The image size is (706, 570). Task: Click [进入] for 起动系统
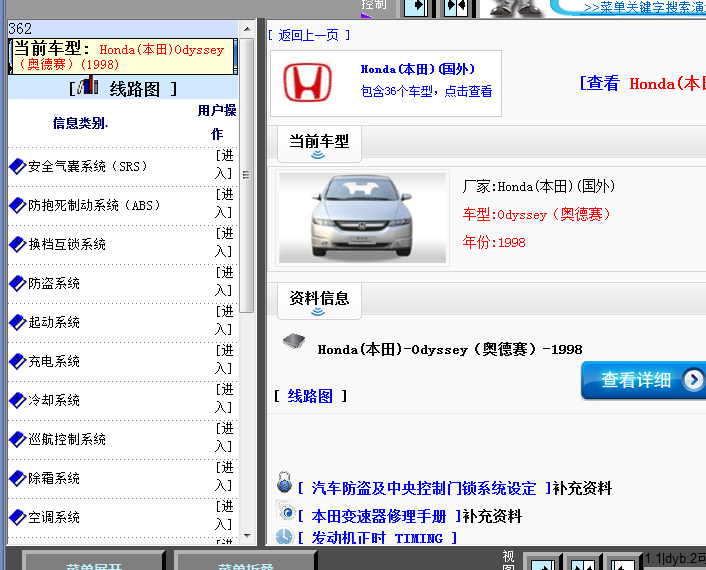[x=224, y=320]
